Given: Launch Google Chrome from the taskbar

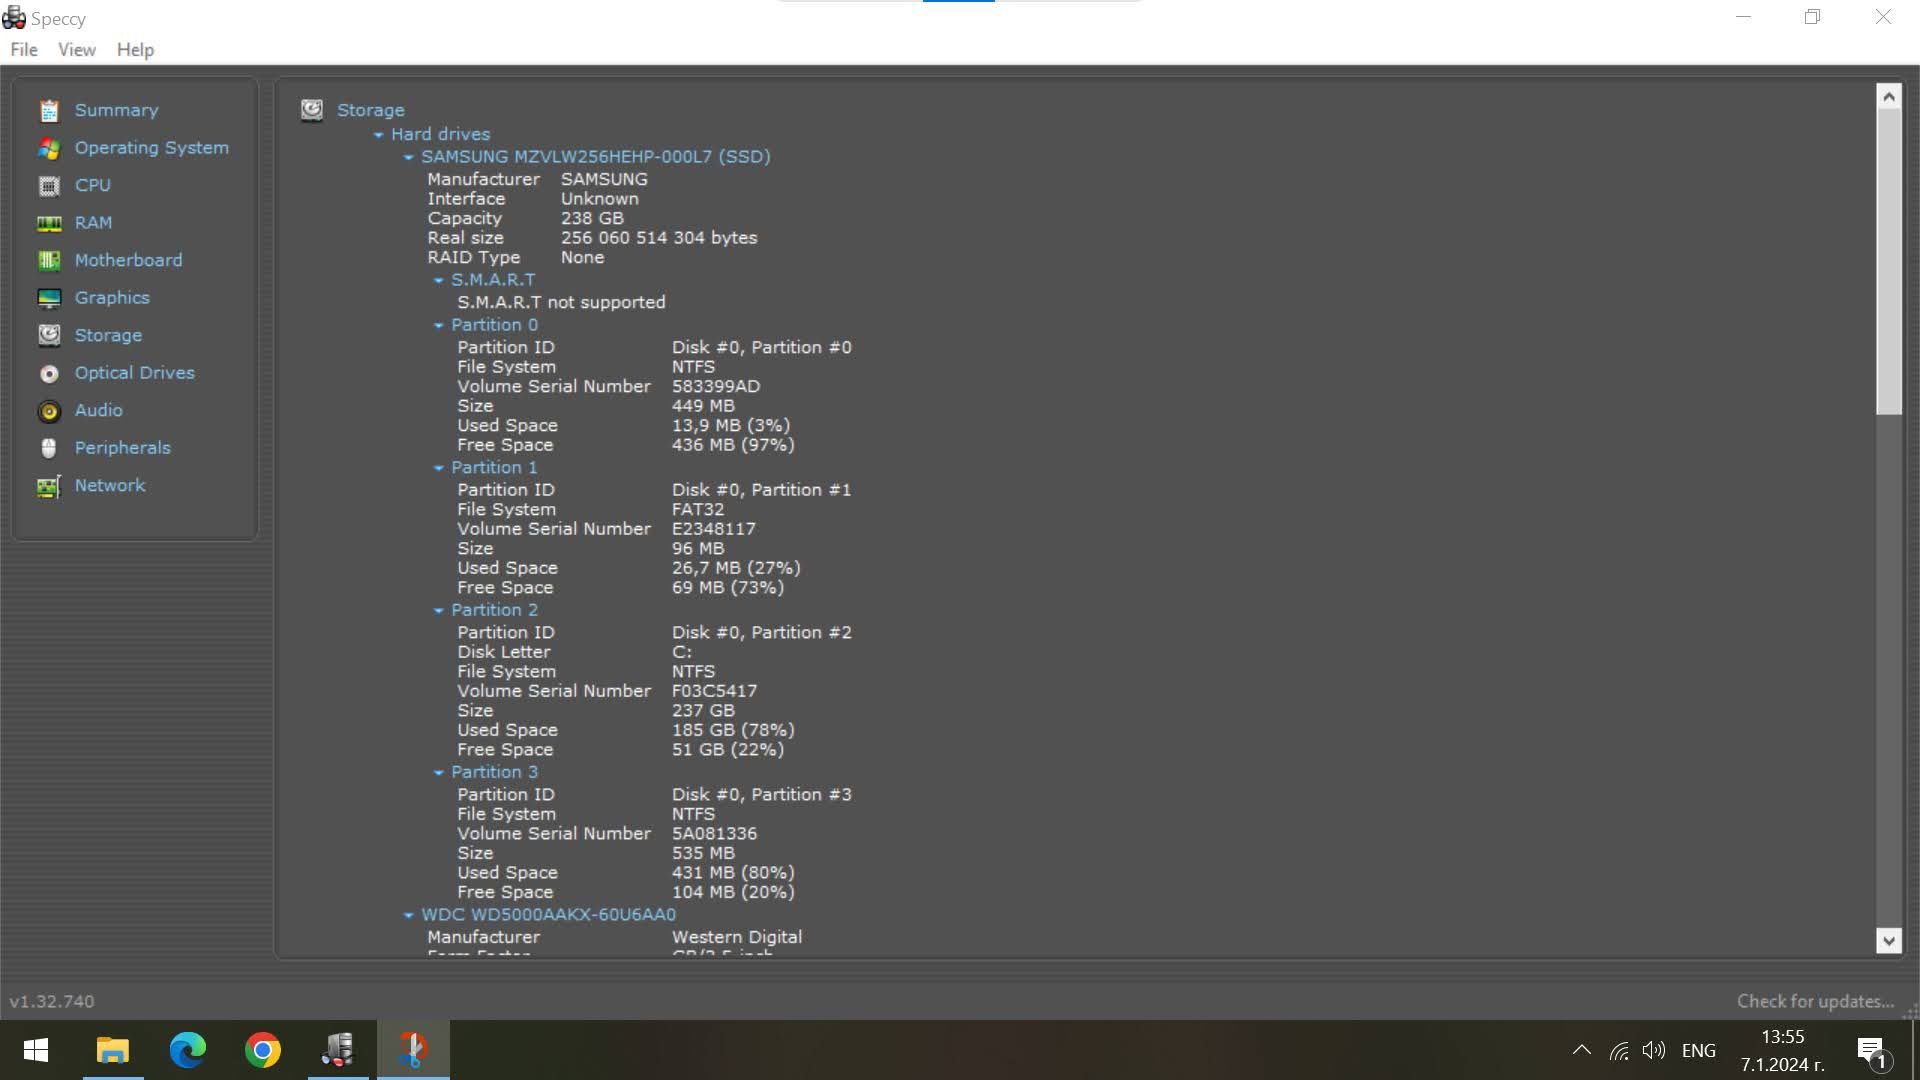Looking at the screenshot, I should 263,1050.
